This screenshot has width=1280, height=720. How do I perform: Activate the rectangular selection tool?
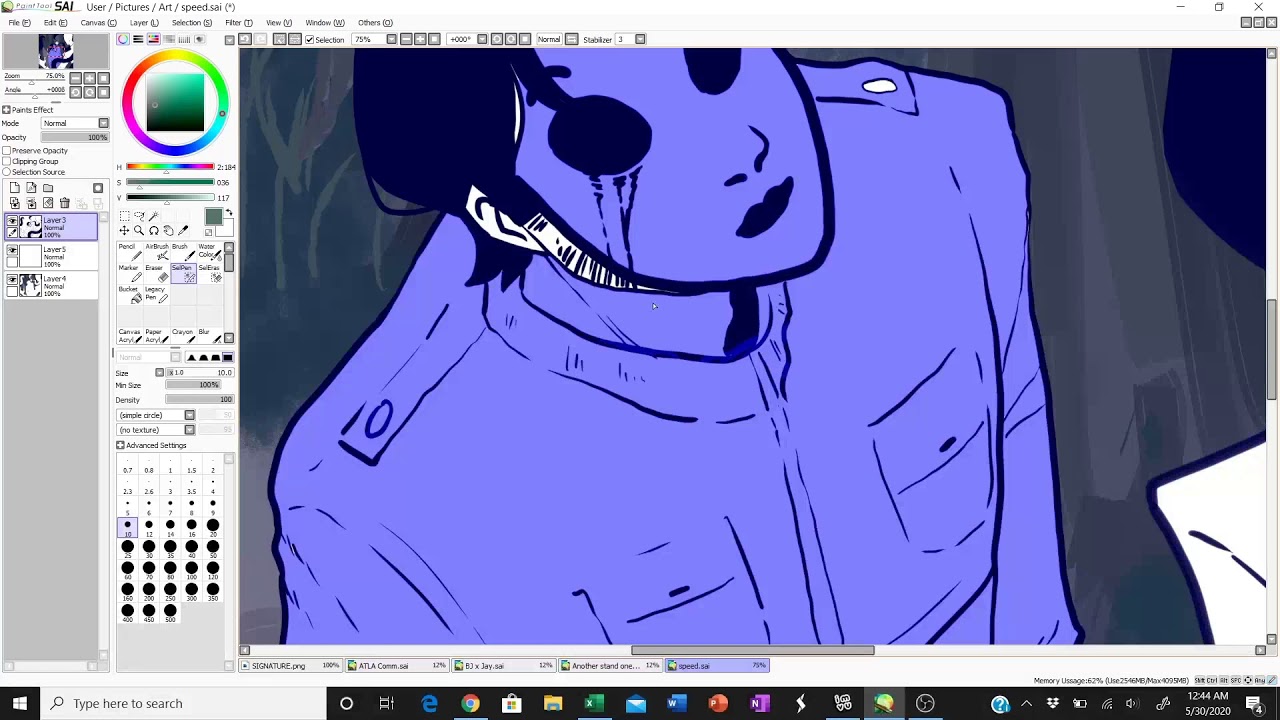[x=125, y=216]
